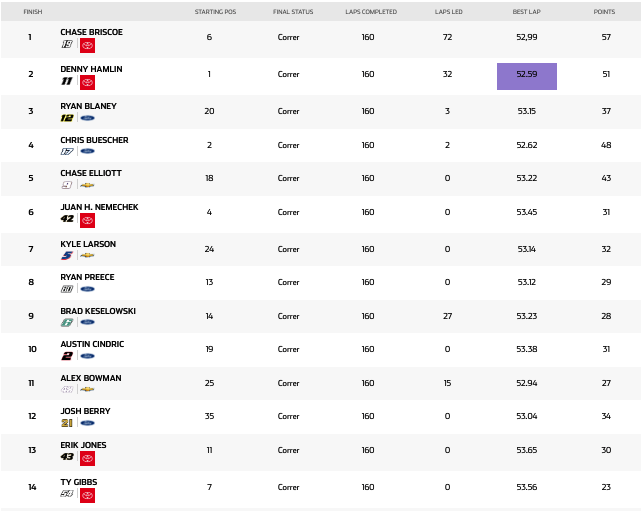Click Austin Cindric's number 2 car icon
Image resolution: width=641 pixels, height=511 pixels.
[67, 355]
